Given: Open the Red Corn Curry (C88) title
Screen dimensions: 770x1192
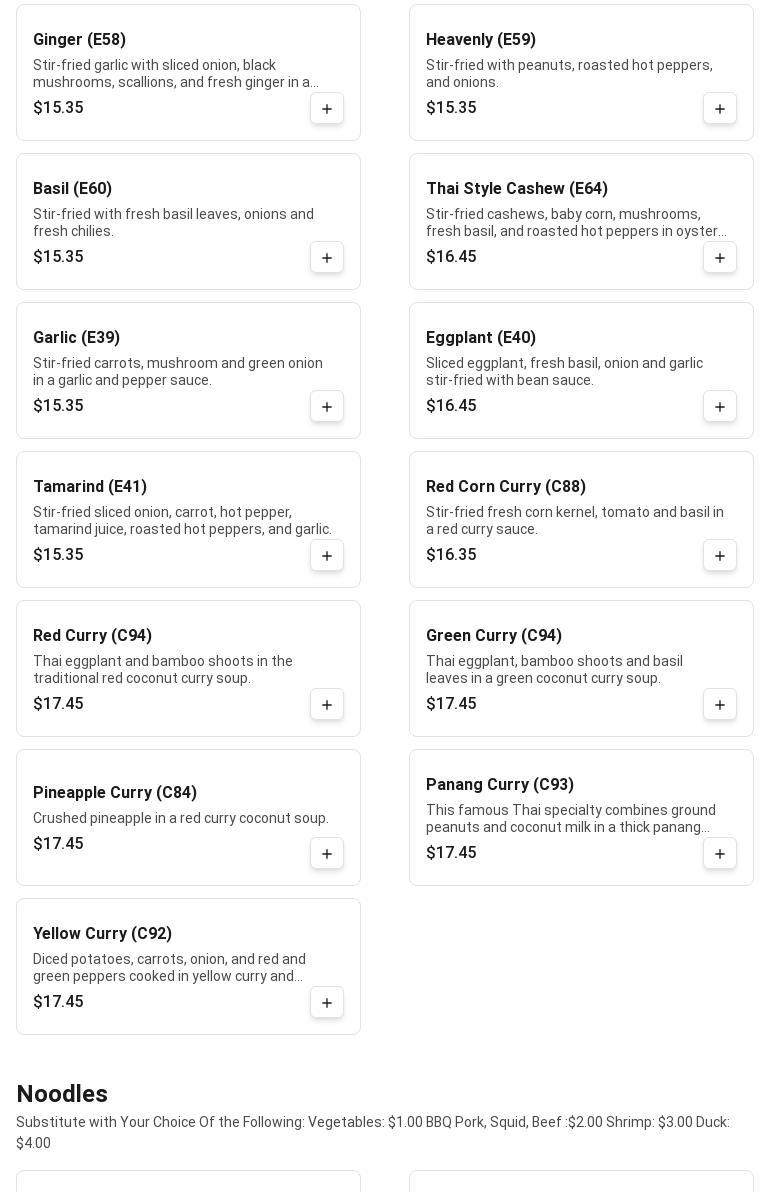Looking at the screenshot, I should click(x=506, y=487).
